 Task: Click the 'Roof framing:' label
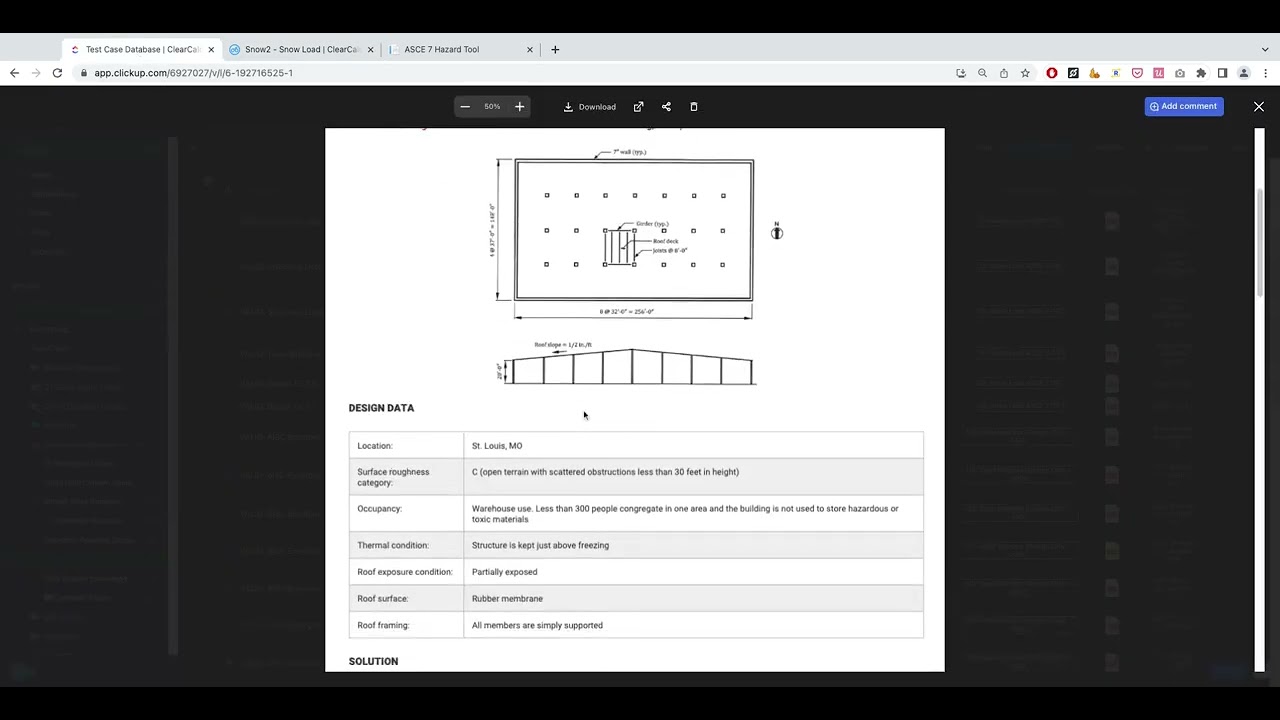(x=383, y=626)
